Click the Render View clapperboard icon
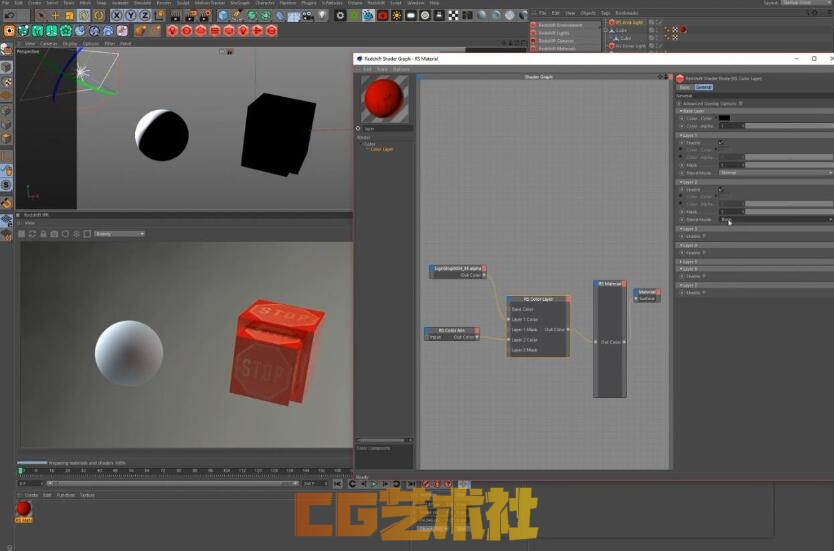This screenshot has width=834, height=551. click(x=176, y=15)
